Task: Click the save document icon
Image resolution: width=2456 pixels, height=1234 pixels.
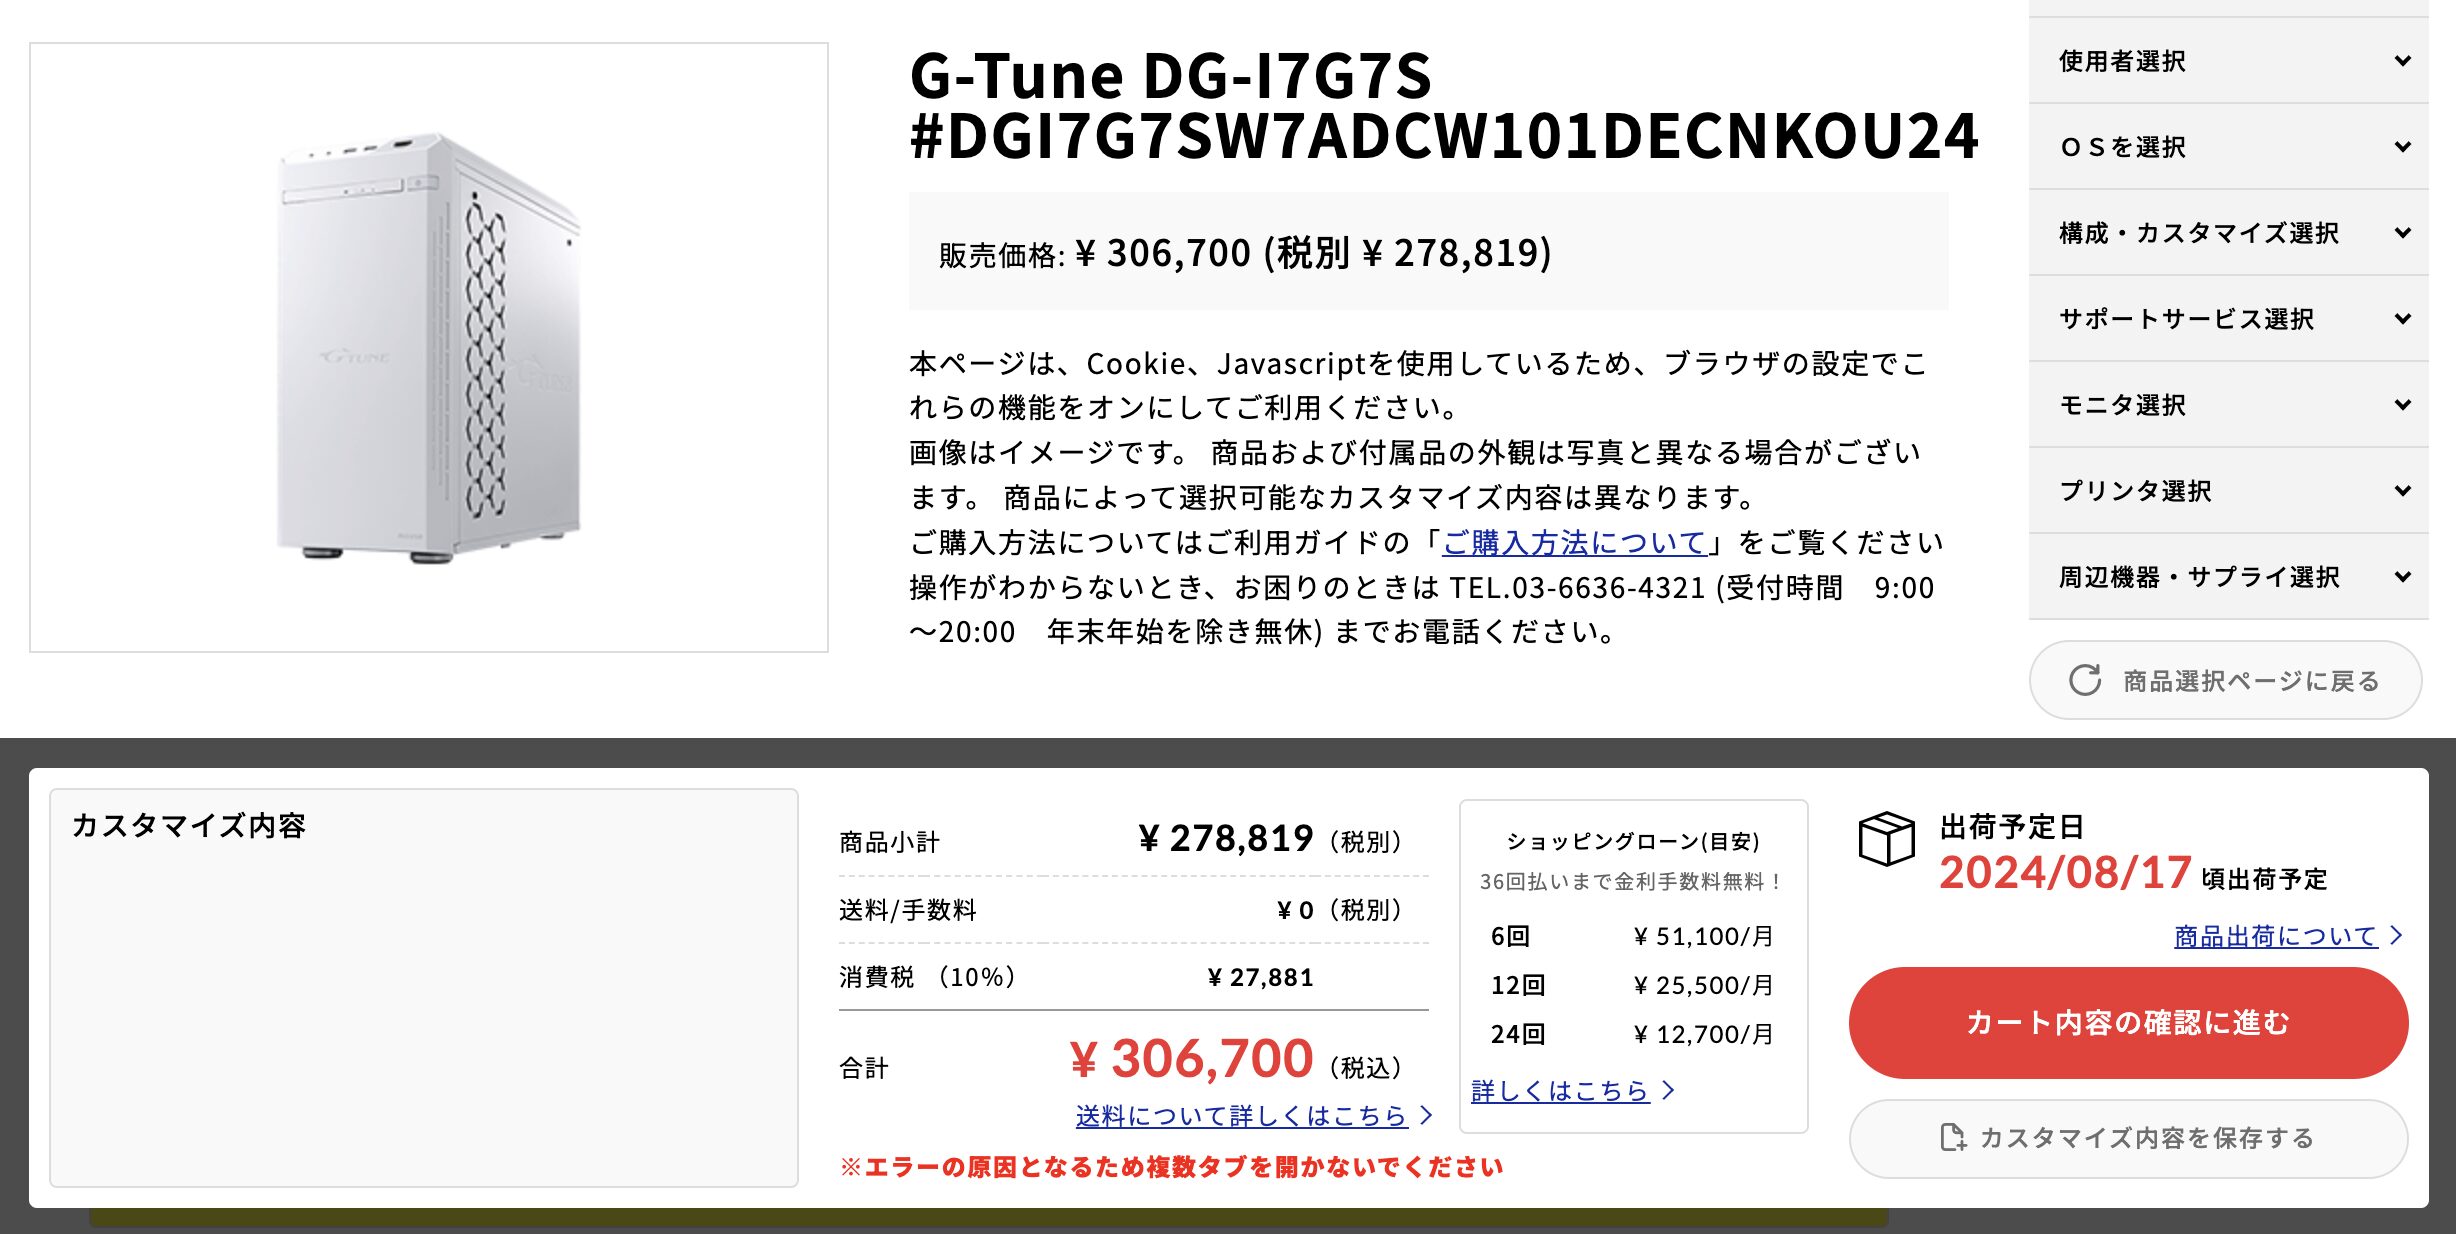Action: pos(1952,1138)
